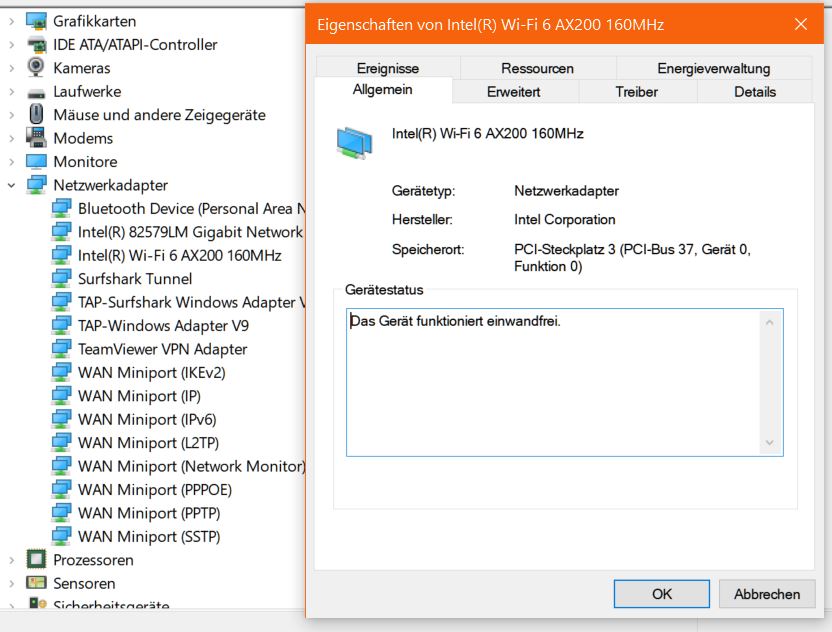Click the Surfshark Tunnel adapter icon
The image size is (832, 632).
coord(62,278)
